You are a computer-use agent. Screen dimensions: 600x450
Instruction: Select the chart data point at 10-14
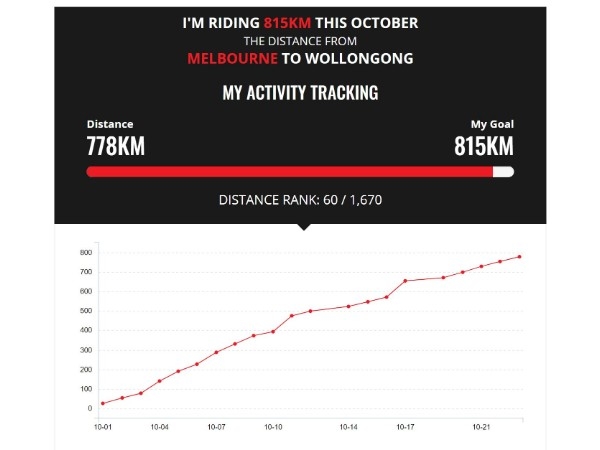(x=349, y=307)
